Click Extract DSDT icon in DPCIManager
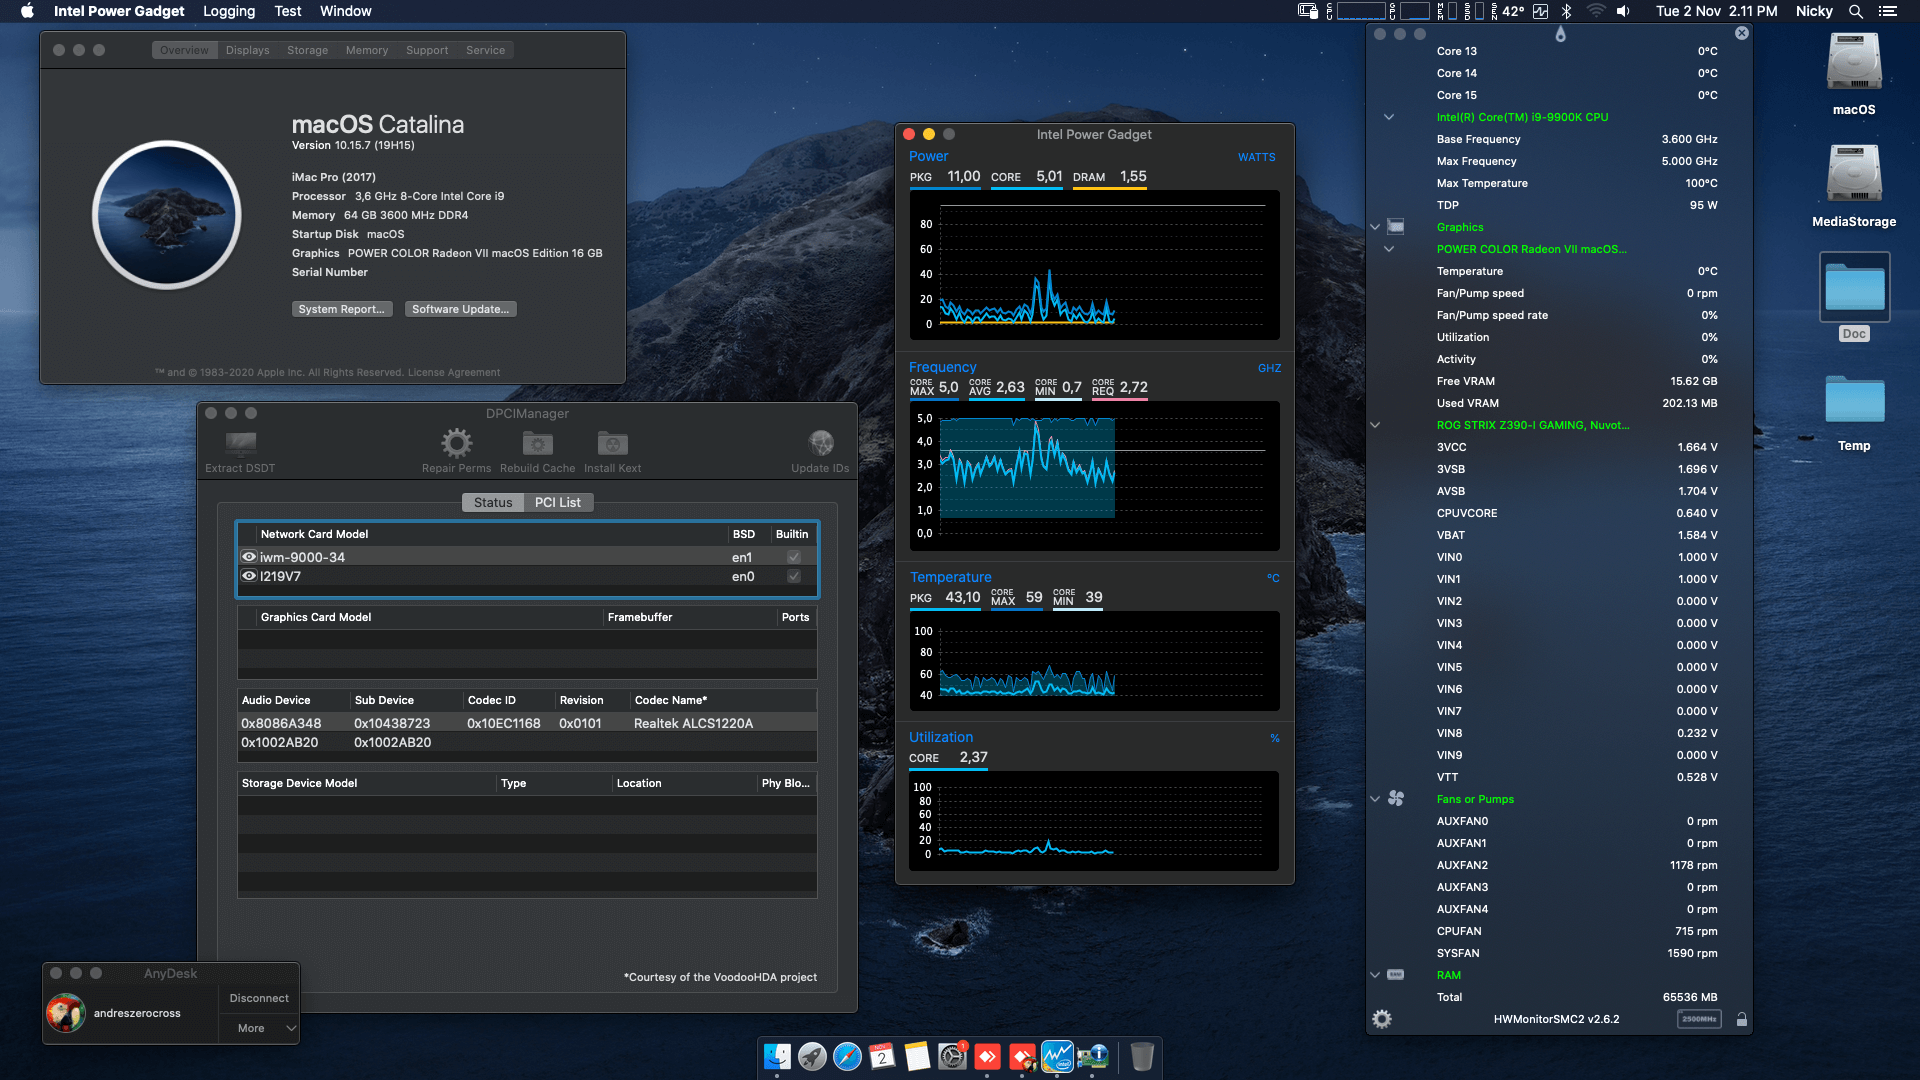This screenshot has height=1080, width=1920. (x=240, y=443)
